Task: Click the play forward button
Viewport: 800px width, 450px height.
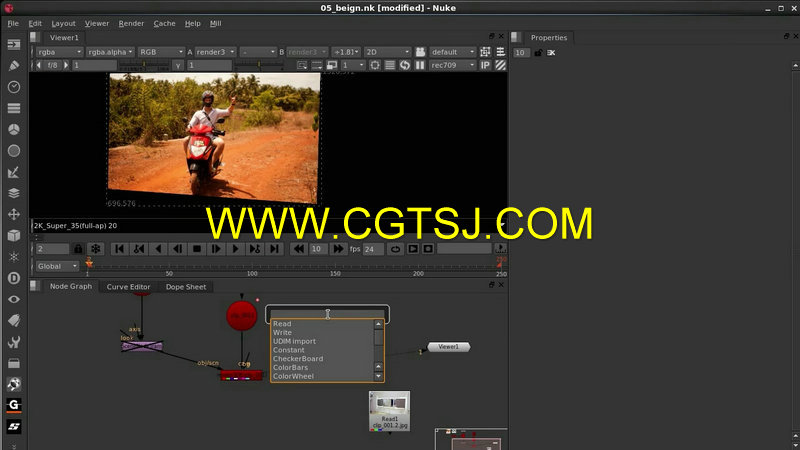Action: tap(235, 249)
